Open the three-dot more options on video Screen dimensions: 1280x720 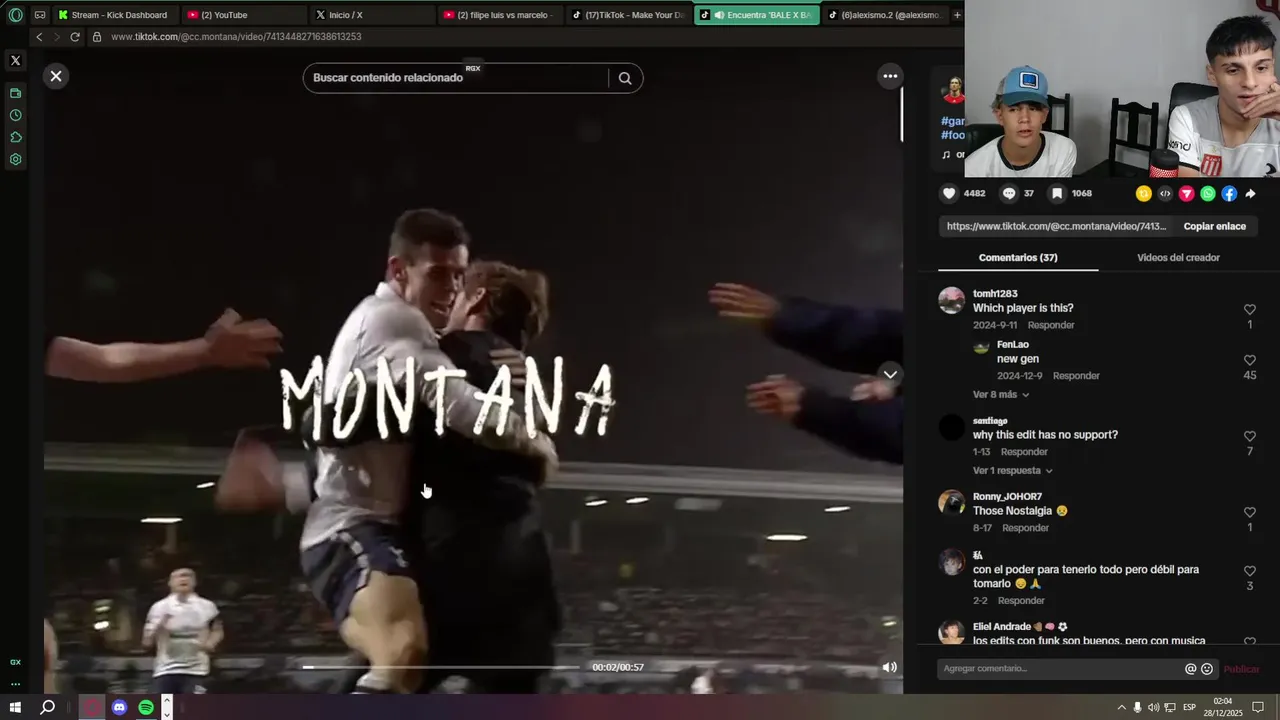(890, 76)
